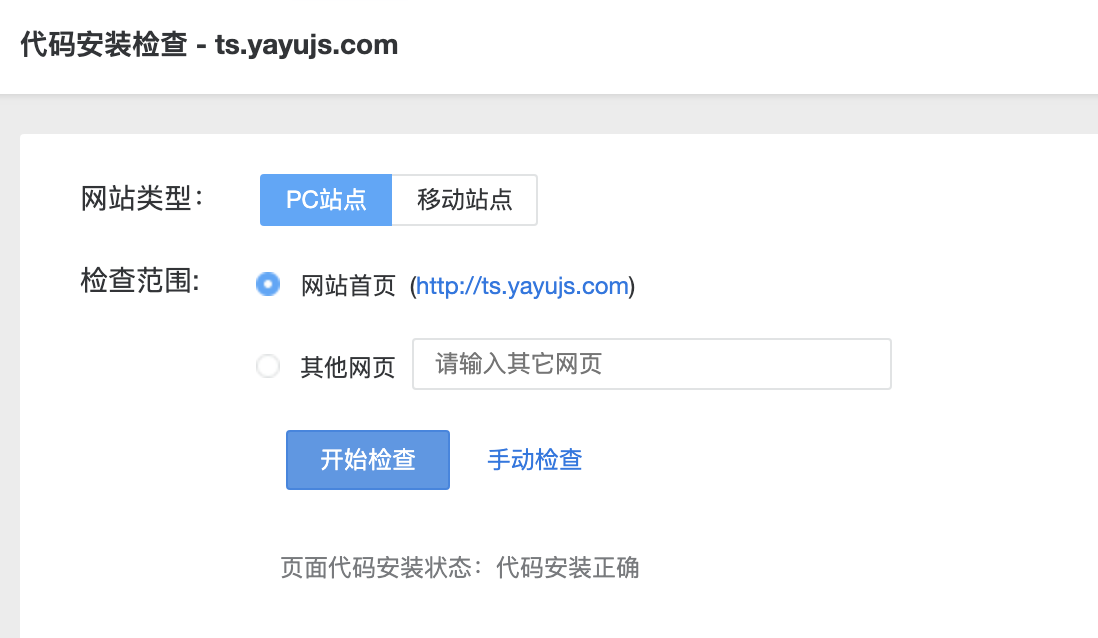1098x638 pixels.
Task: Click the closing parenthesis after the homepage URL
Action: 632,286
